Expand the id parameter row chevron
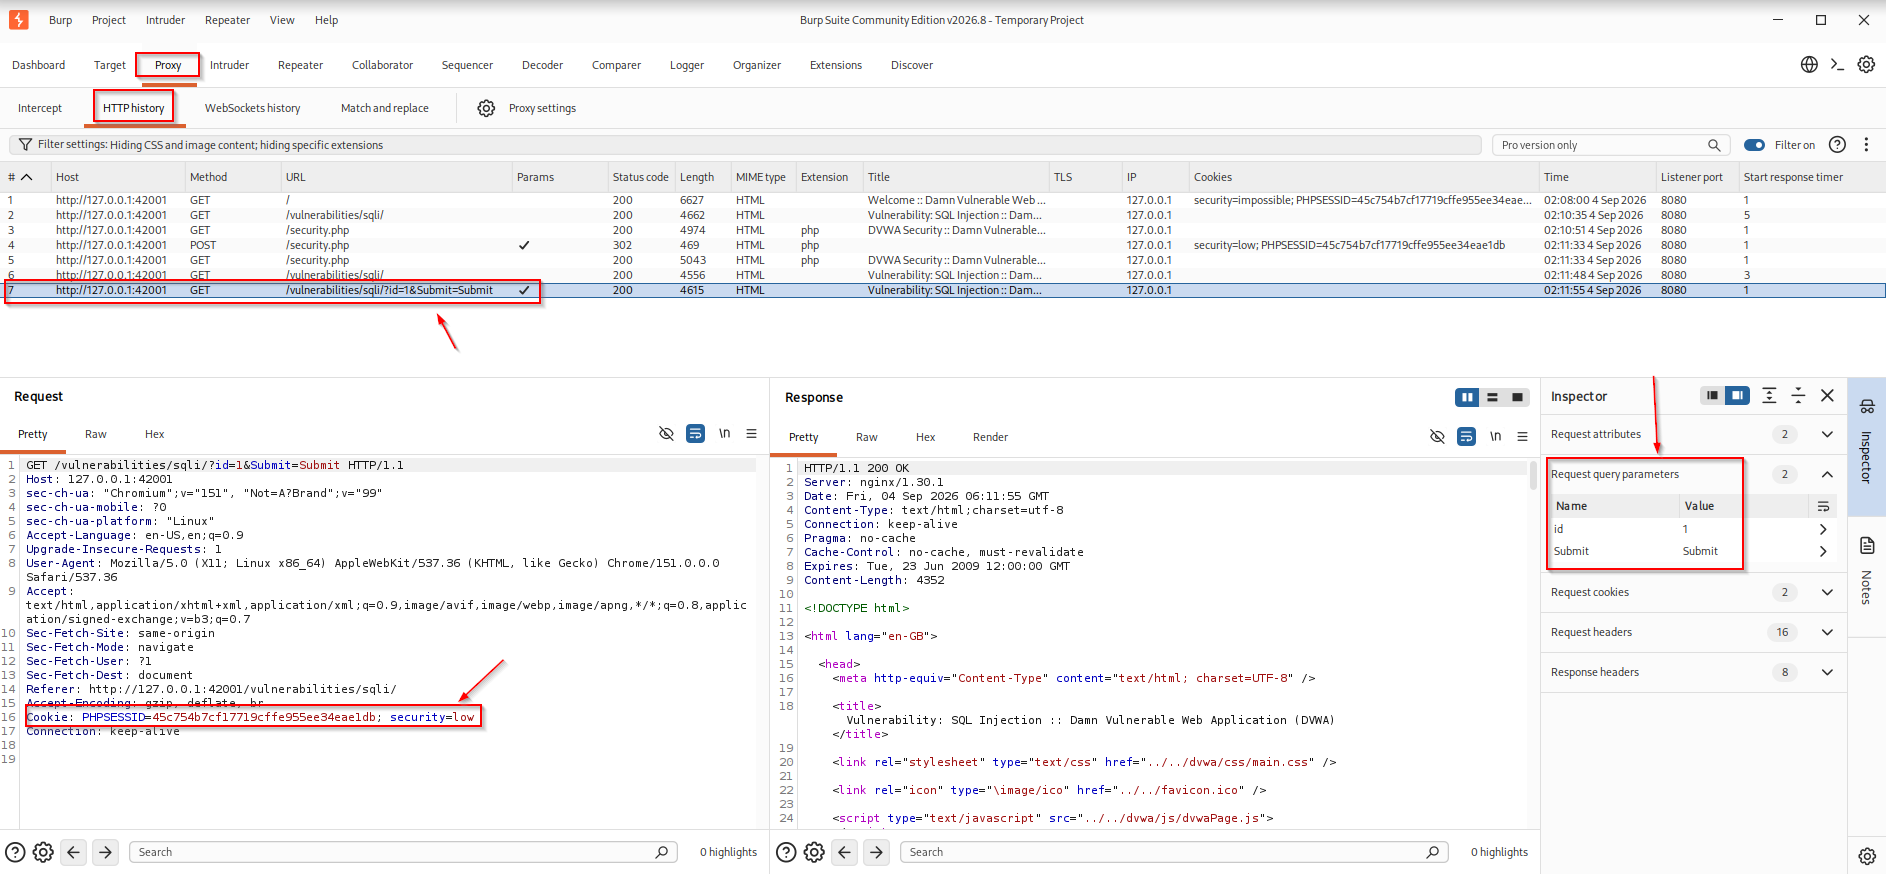 coord(1823,529)
